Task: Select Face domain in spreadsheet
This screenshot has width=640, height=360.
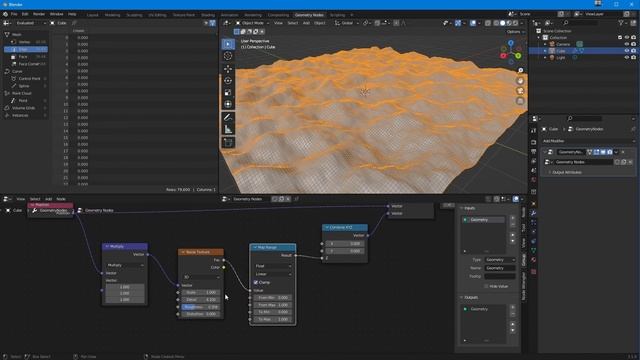Action: 26,57
